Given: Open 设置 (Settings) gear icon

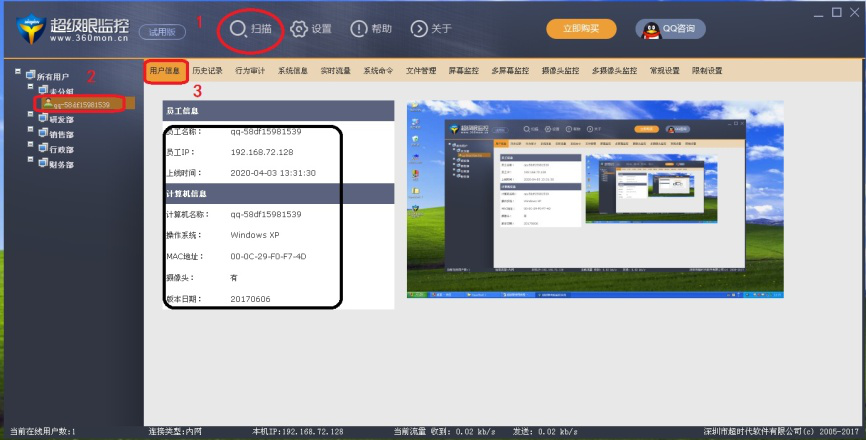Looking at the screenshot, I should pyautogui.click(x=299, y=29).
